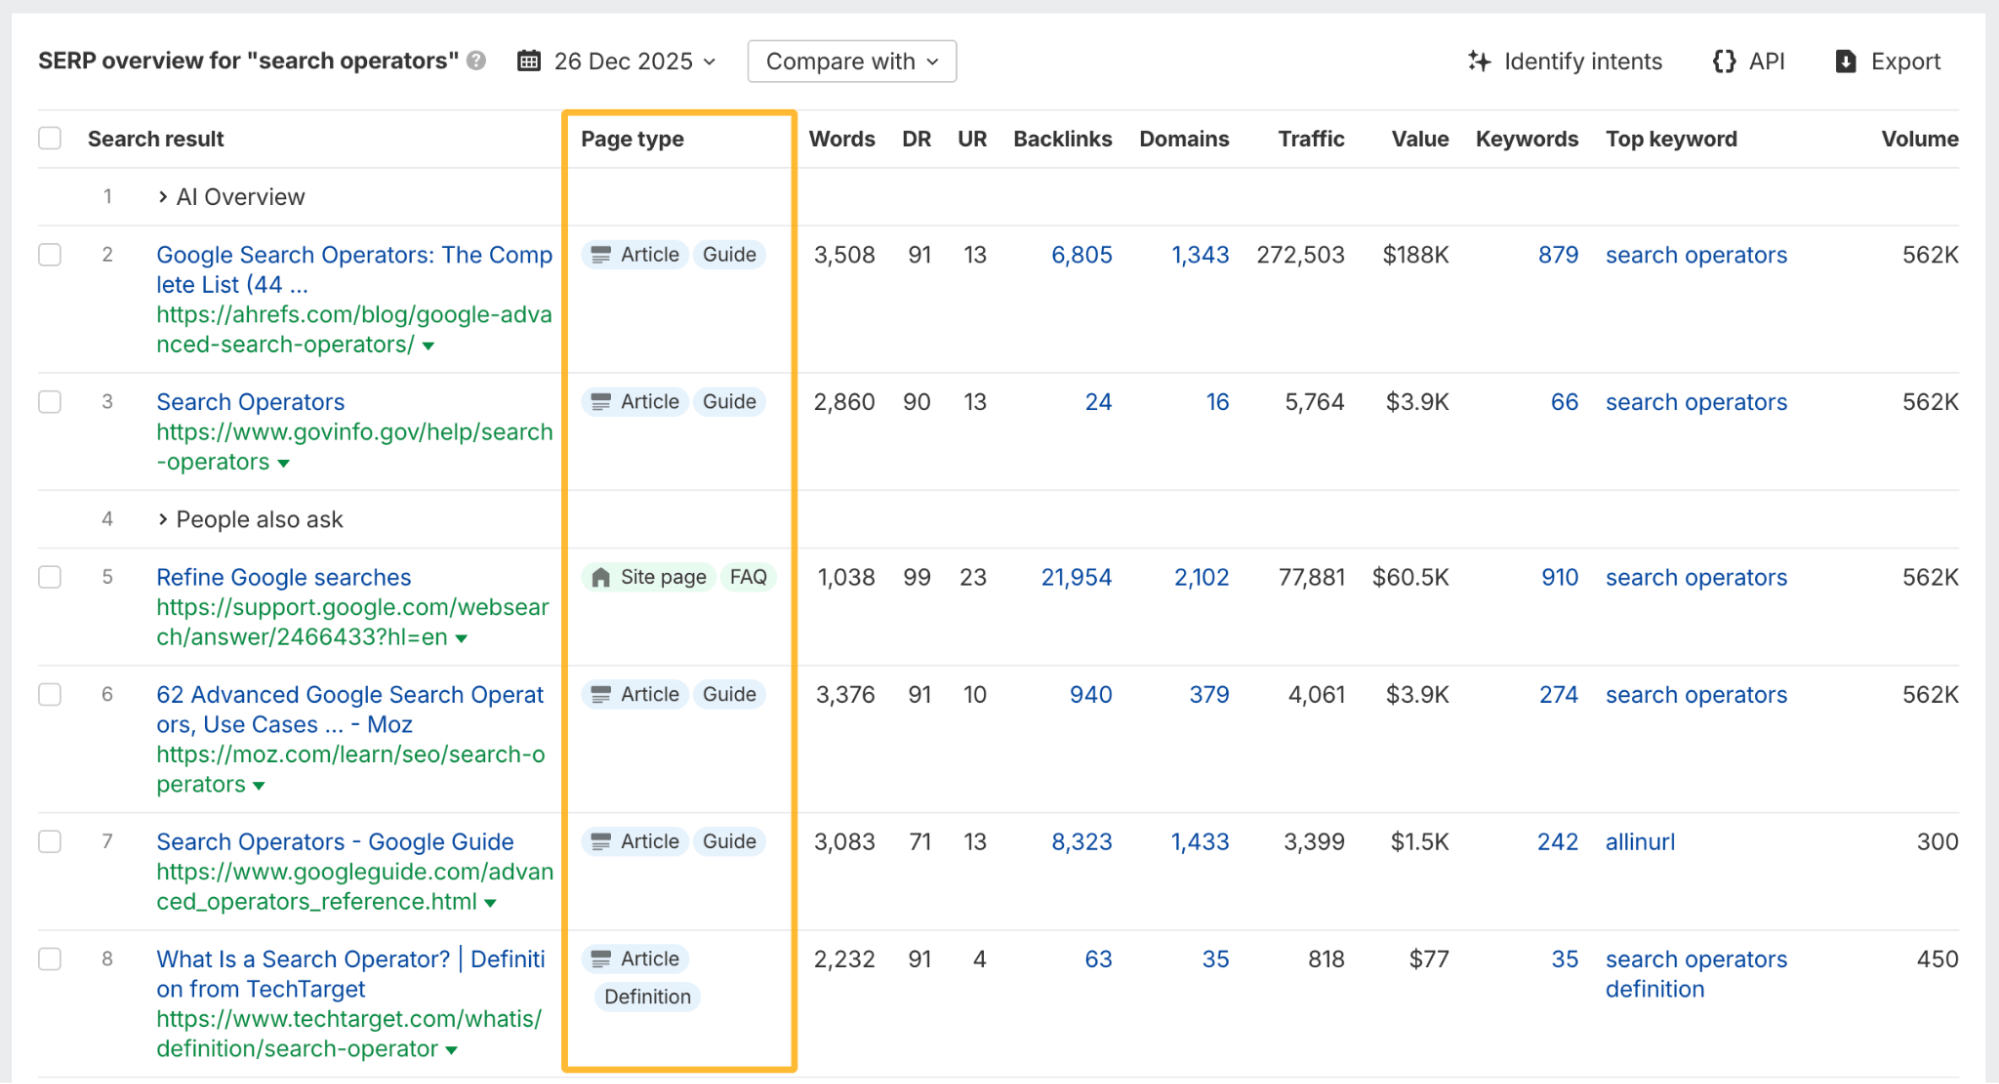Click the 6,805 backlinks count link
1999x1084 pixels.
tap(1081, 255)
